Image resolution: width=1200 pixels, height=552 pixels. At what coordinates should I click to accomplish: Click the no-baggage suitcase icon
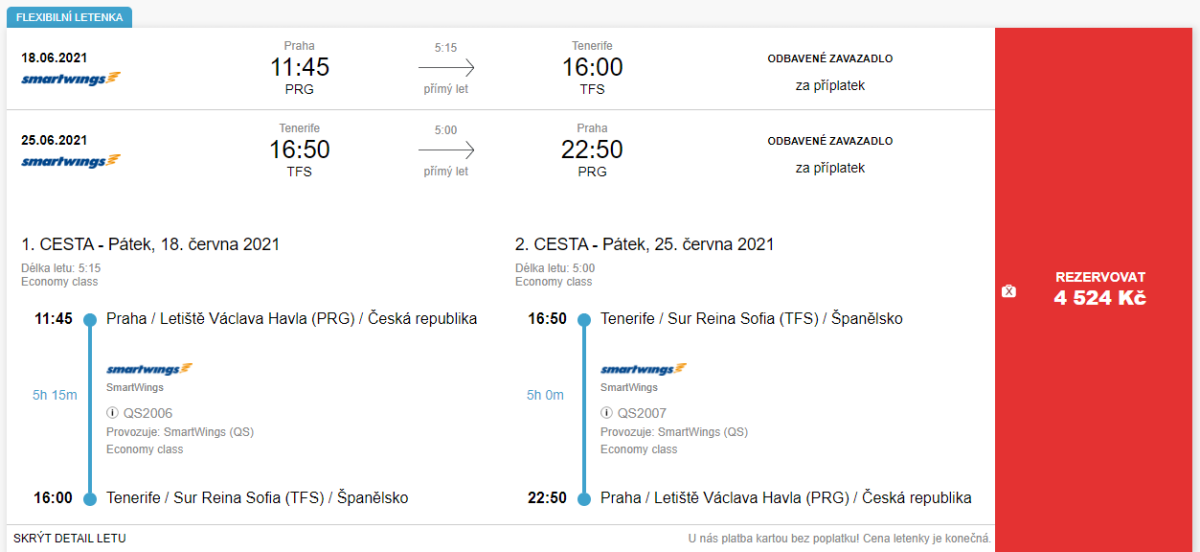(1008, 291)
